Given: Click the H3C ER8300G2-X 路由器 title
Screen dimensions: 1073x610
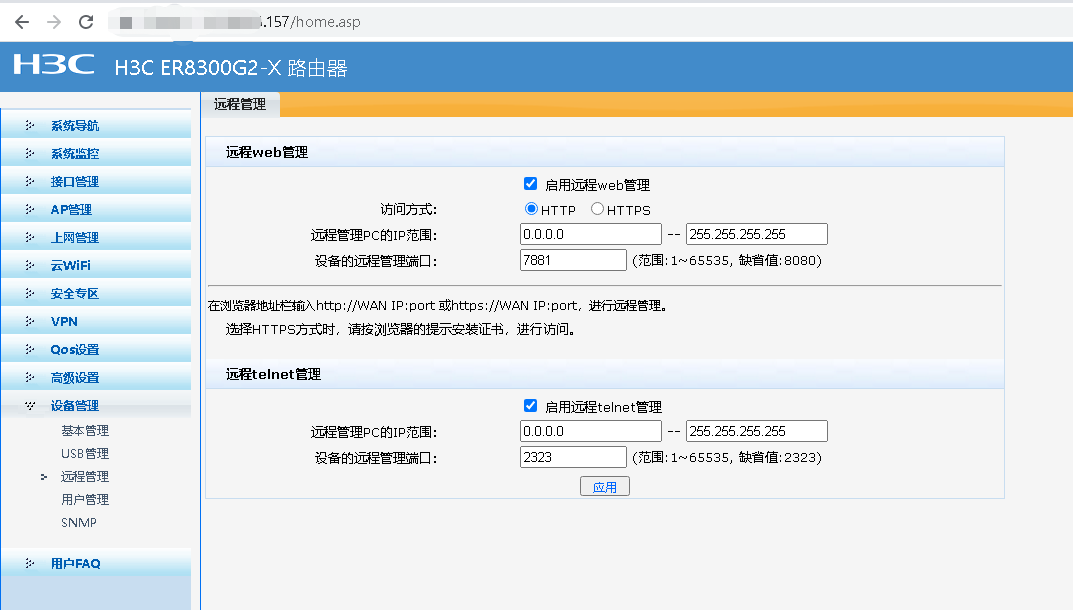Looking at the screenshot, I should click(231, 68).
